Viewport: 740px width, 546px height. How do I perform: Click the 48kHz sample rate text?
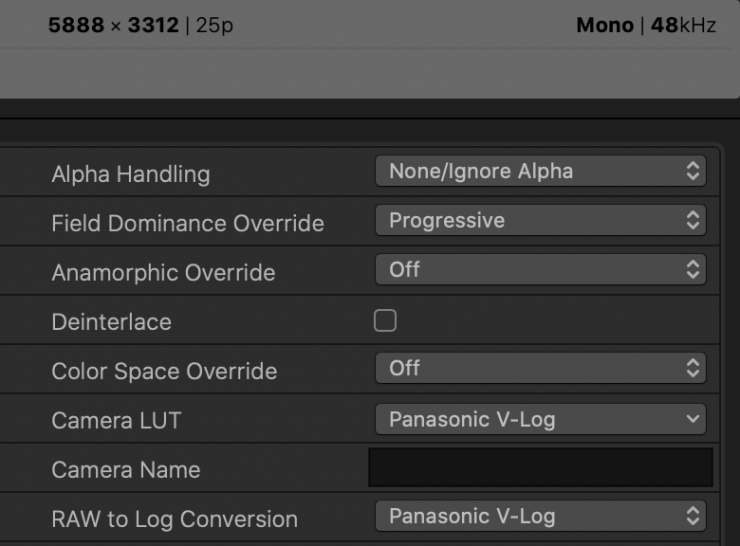click(684, 25)
